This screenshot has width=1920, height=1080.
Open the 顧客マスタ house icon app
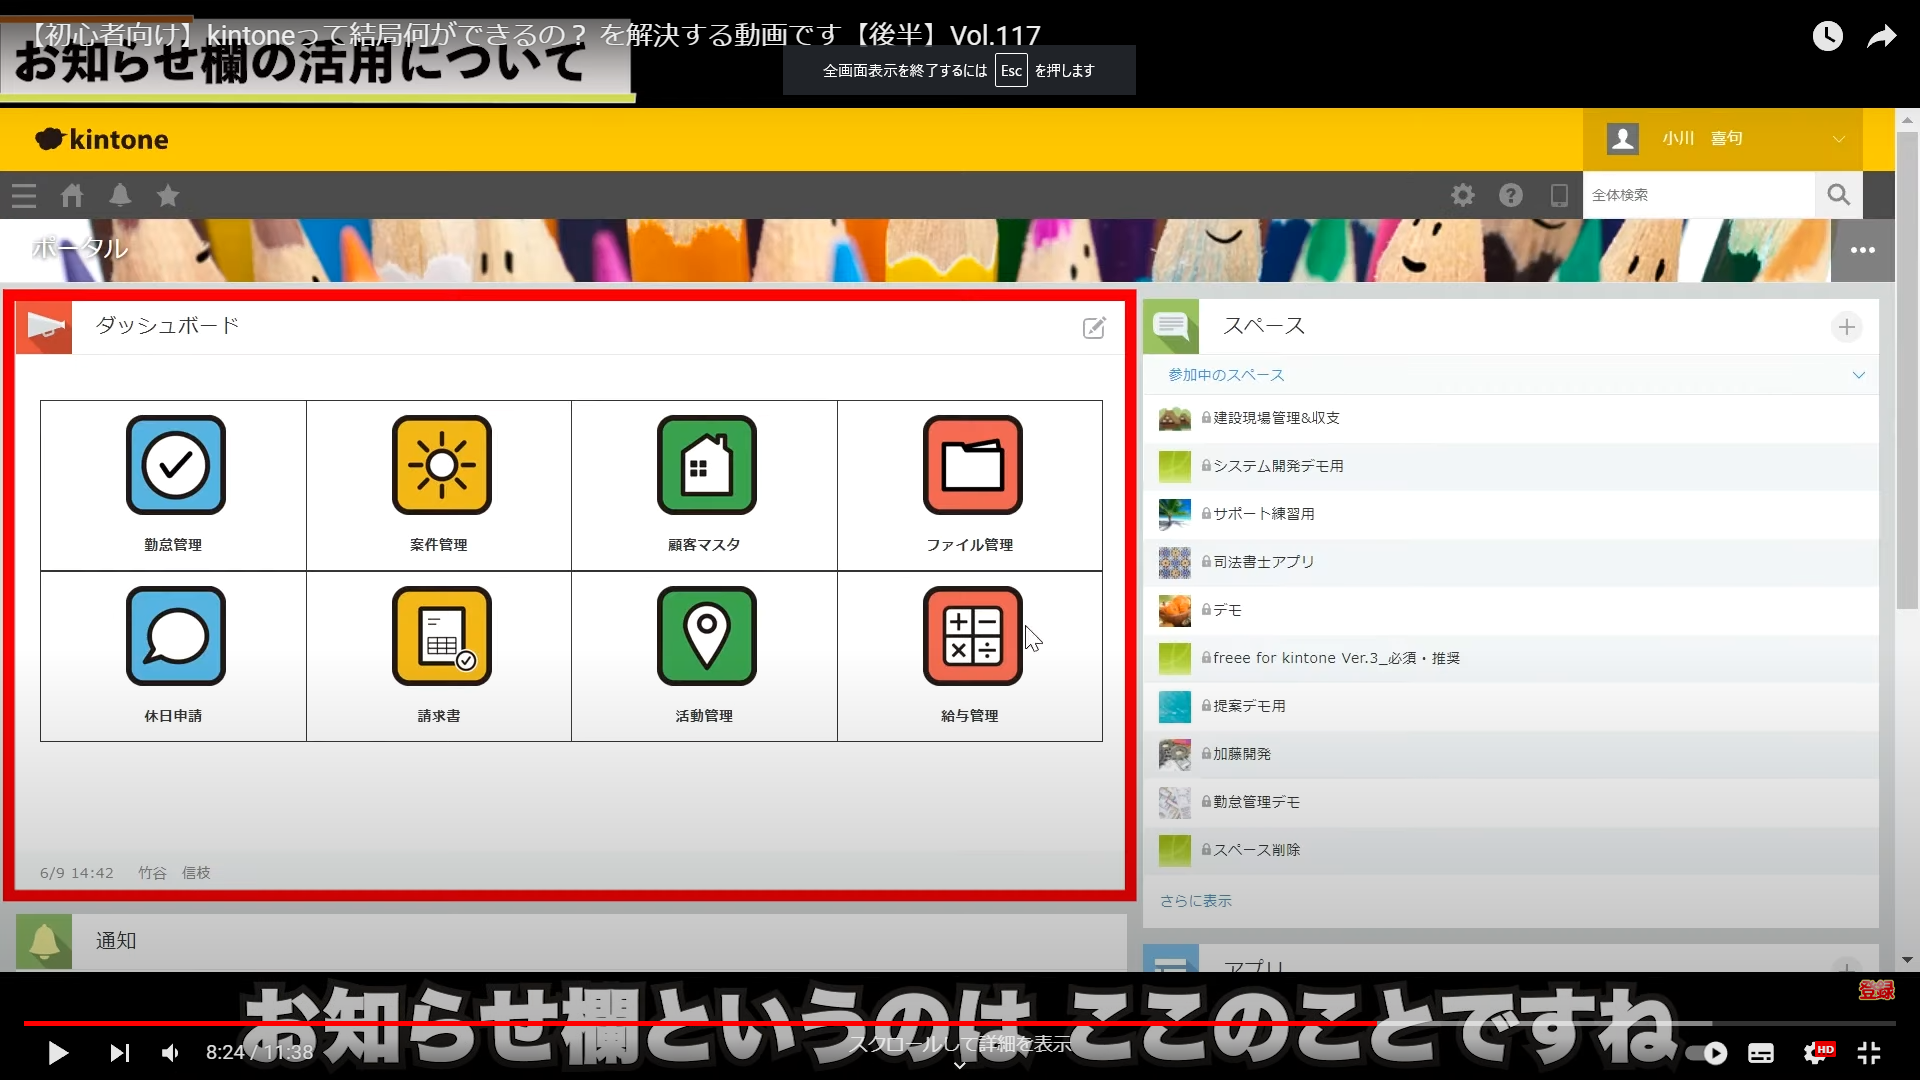(x=706, y=466)
